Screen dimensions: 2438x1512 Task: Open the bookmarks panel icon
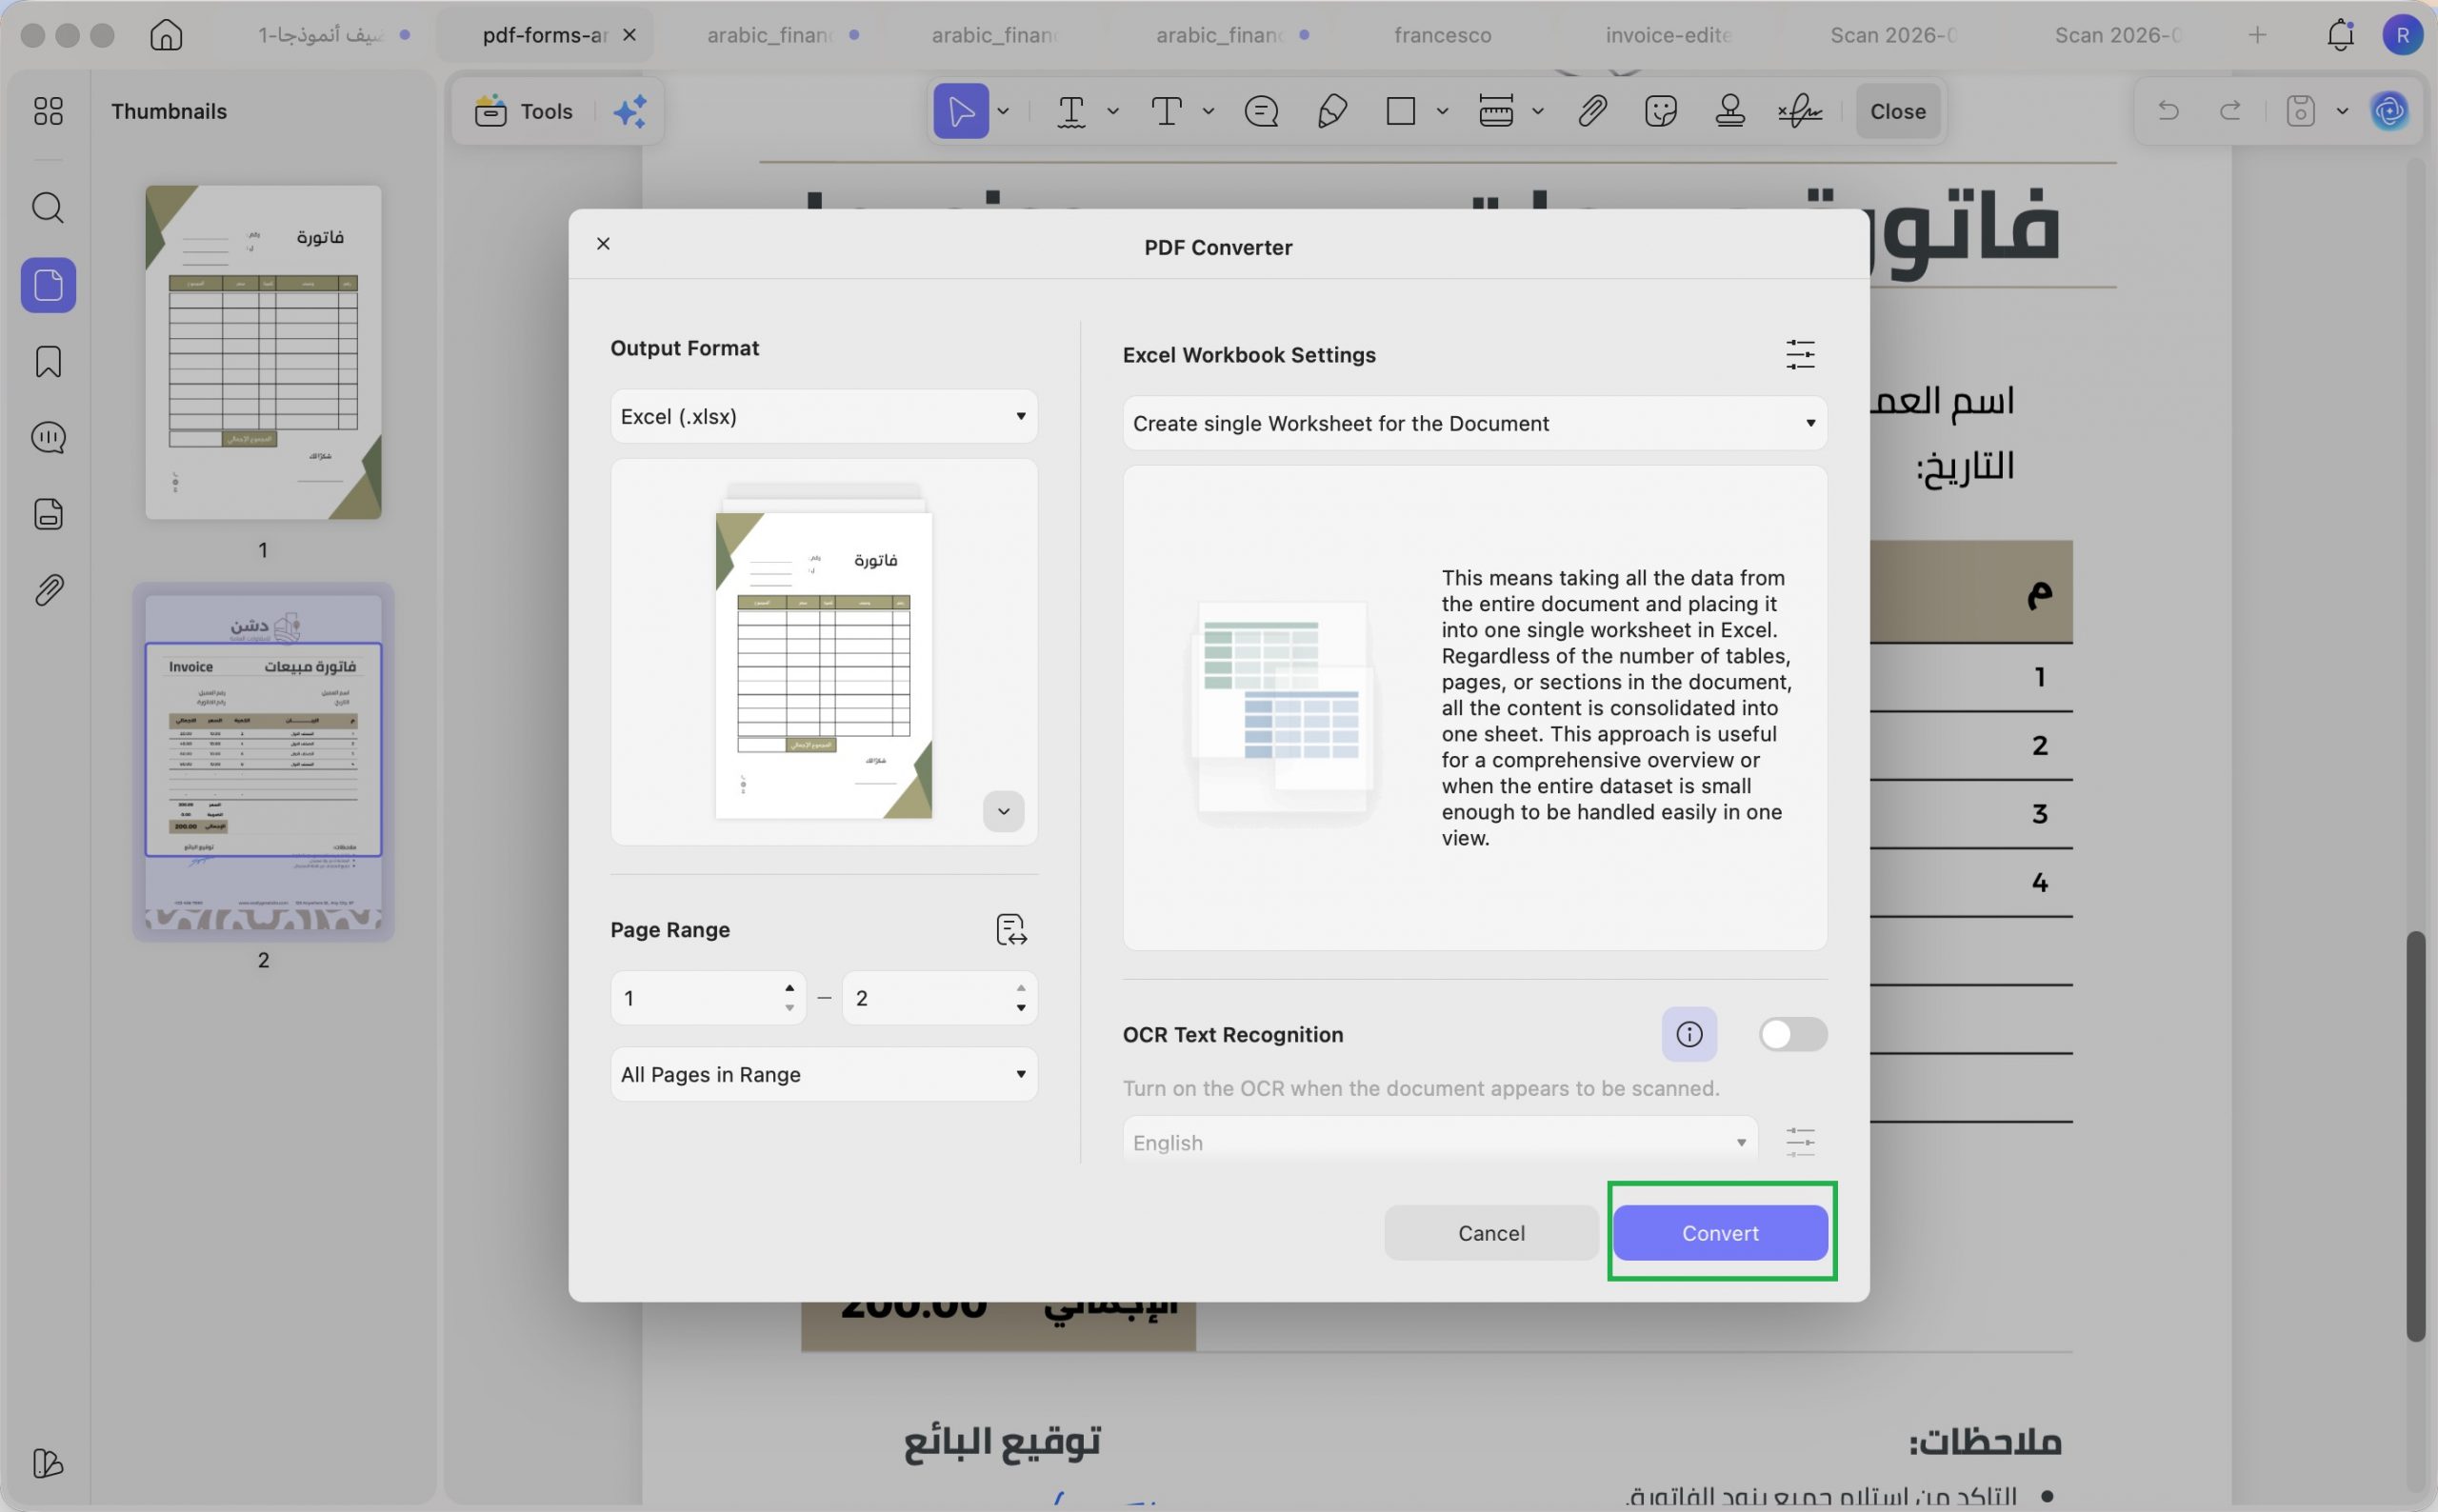click(x=48, y=361)
